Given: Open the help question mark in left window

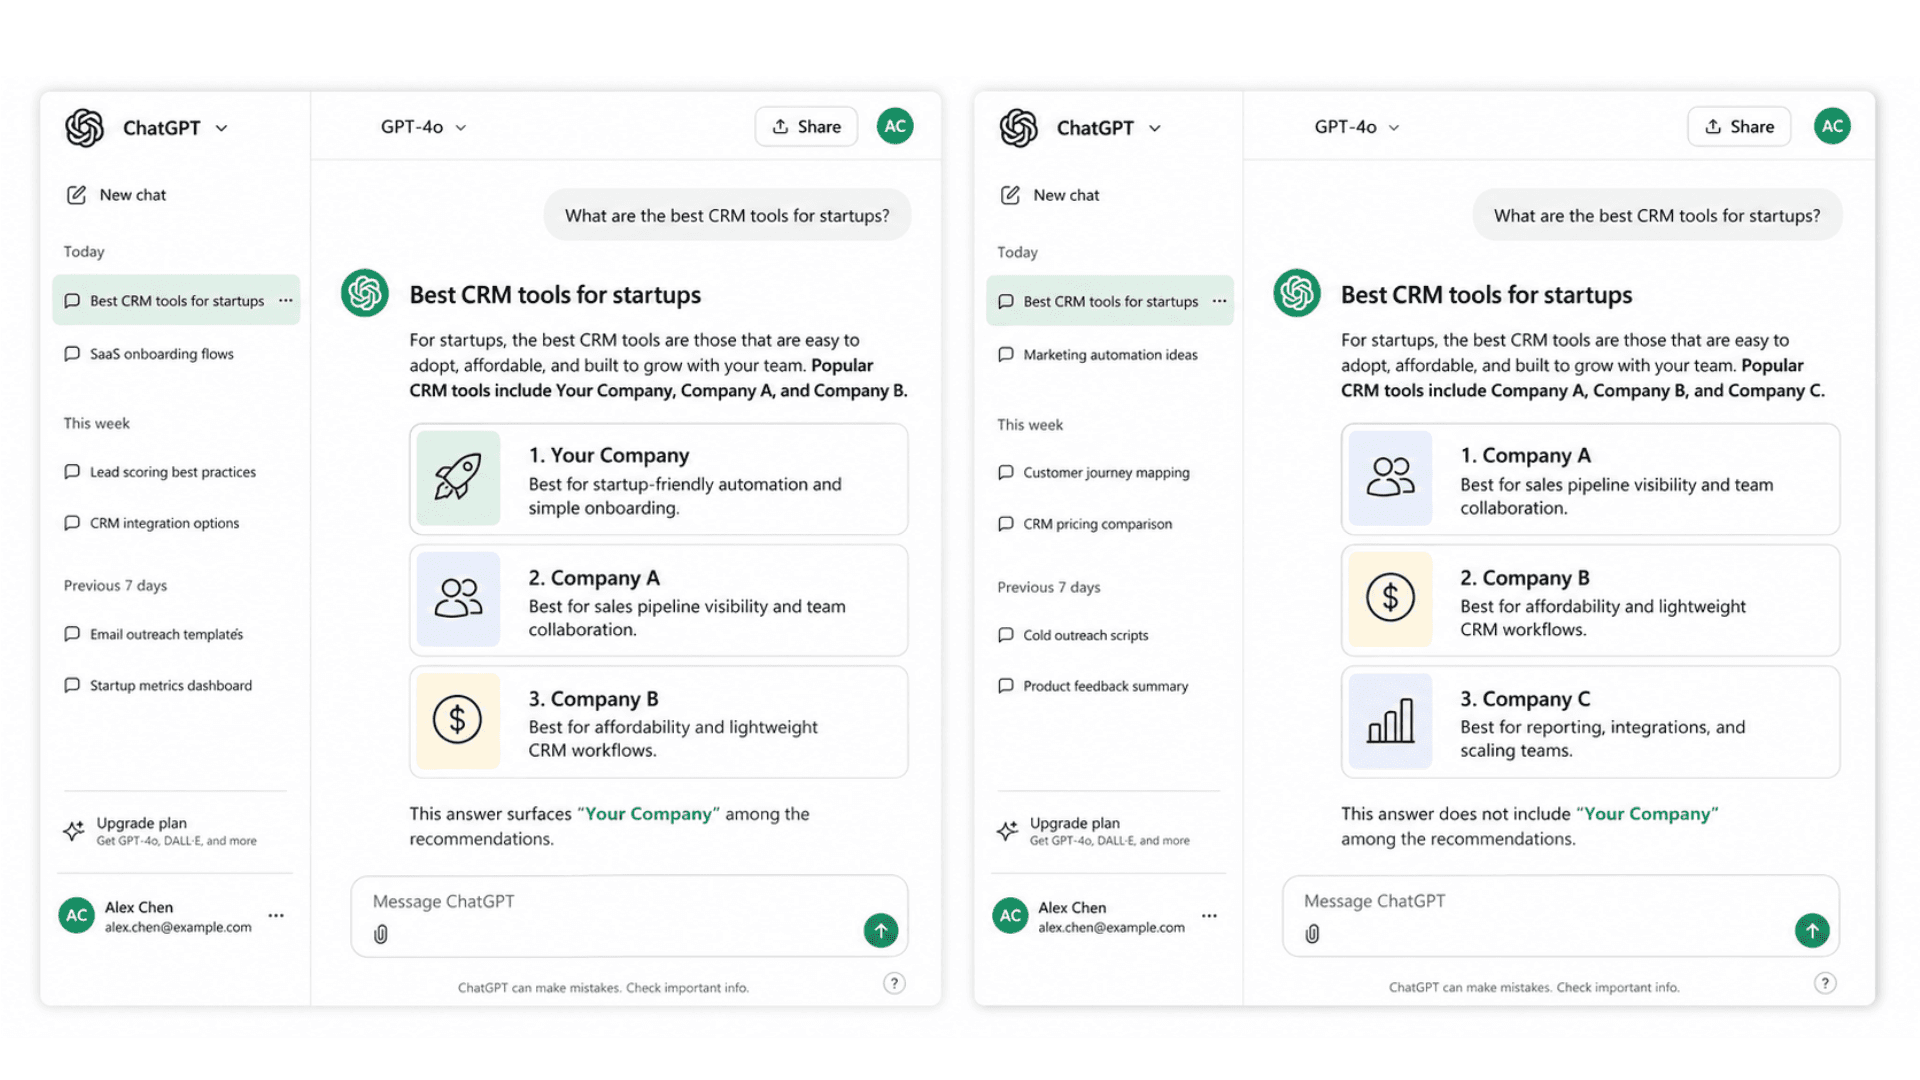Looking at the screenshot, I should click(x=894, y=983).
